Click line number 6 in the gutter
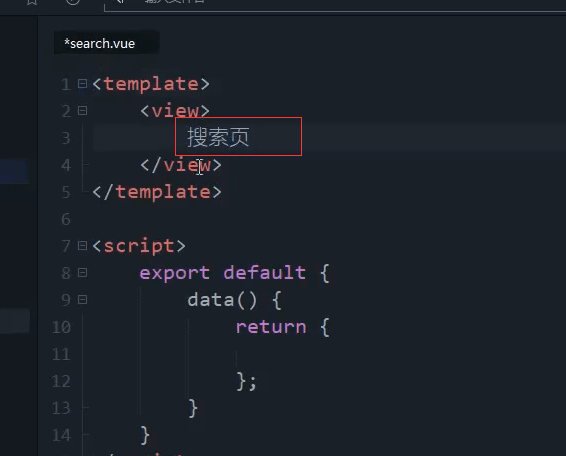This screenshot has width=566, height=456. click(66, 219)
